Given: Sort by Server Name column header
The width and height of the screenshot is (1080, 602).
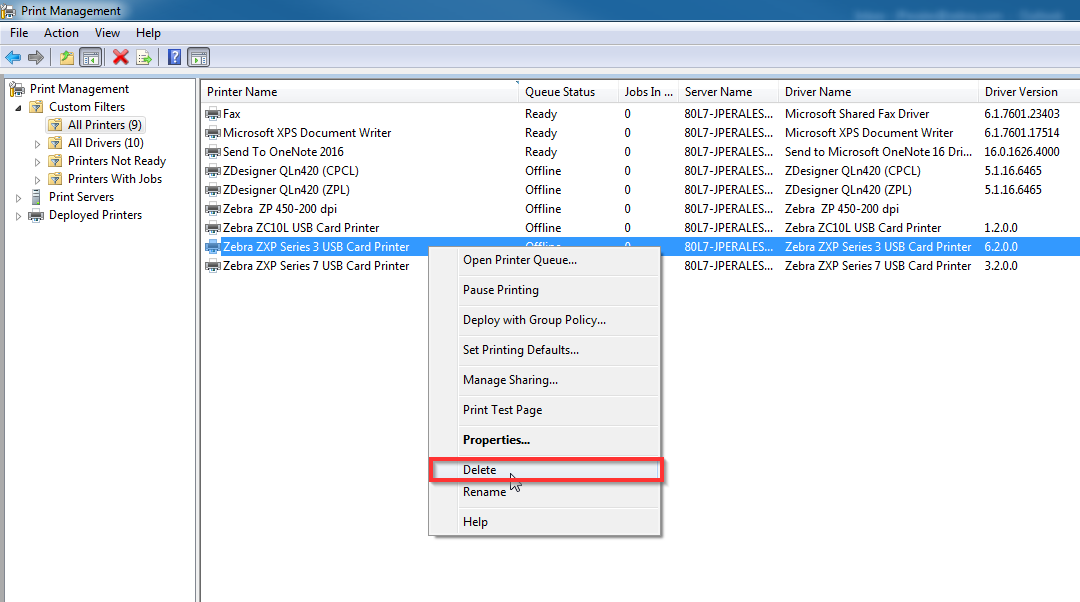Looking at the screenshot, I should (729, 92).
